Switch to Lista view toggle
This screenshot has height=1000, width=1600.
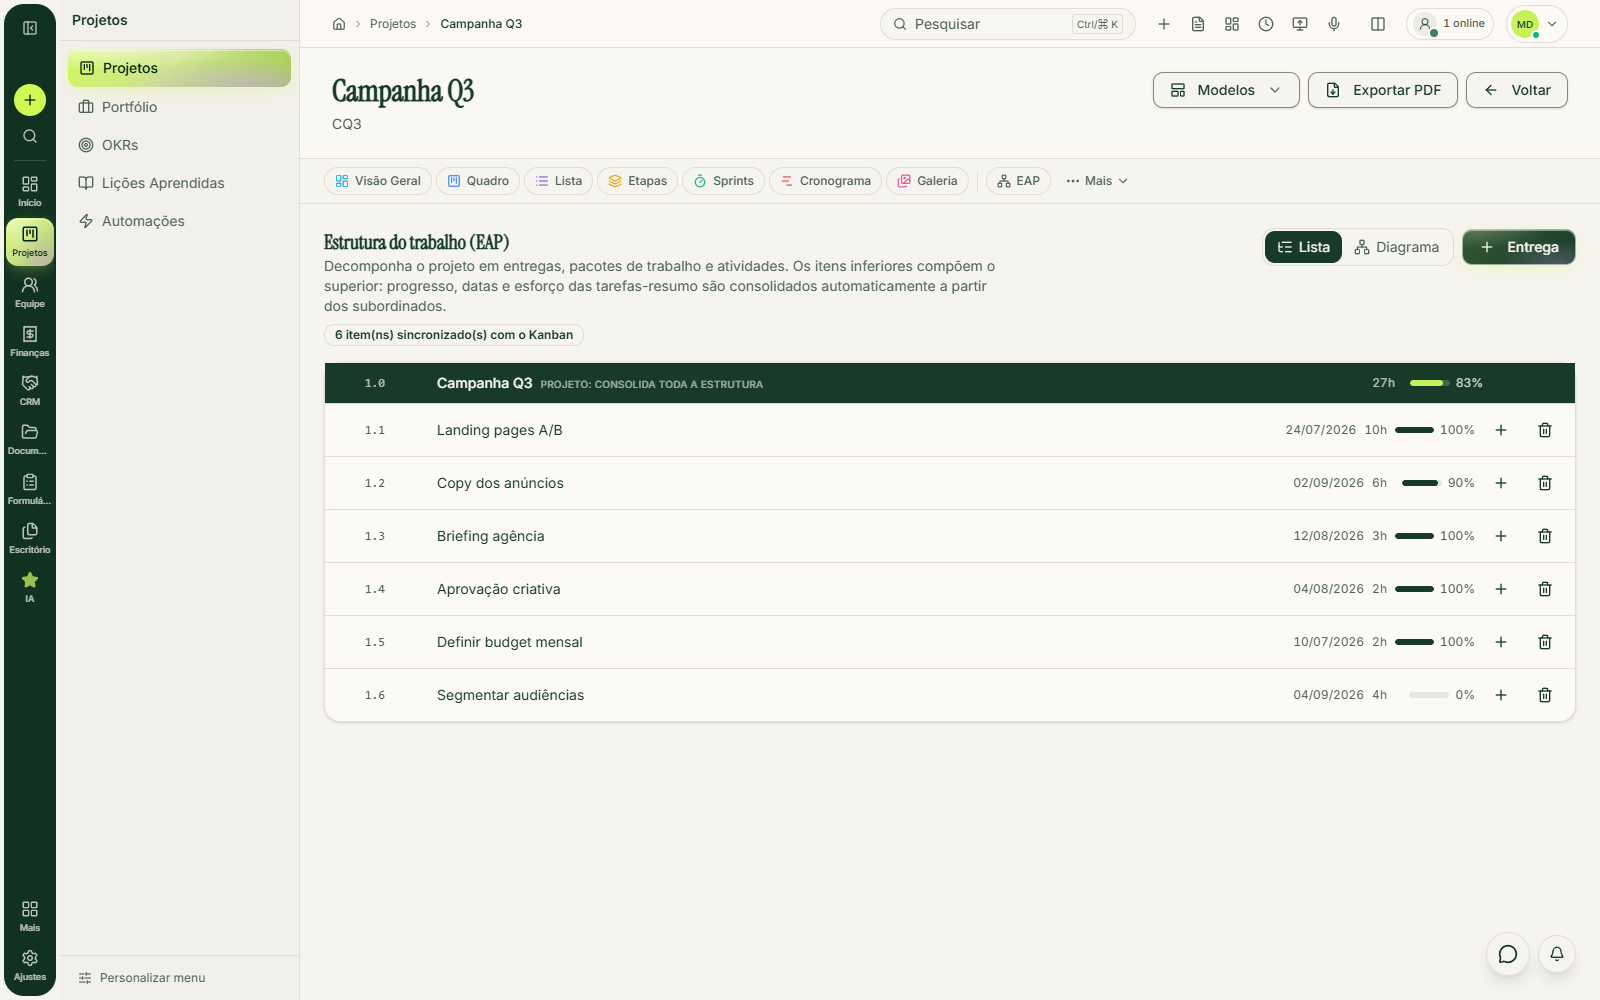[1303, 247]
